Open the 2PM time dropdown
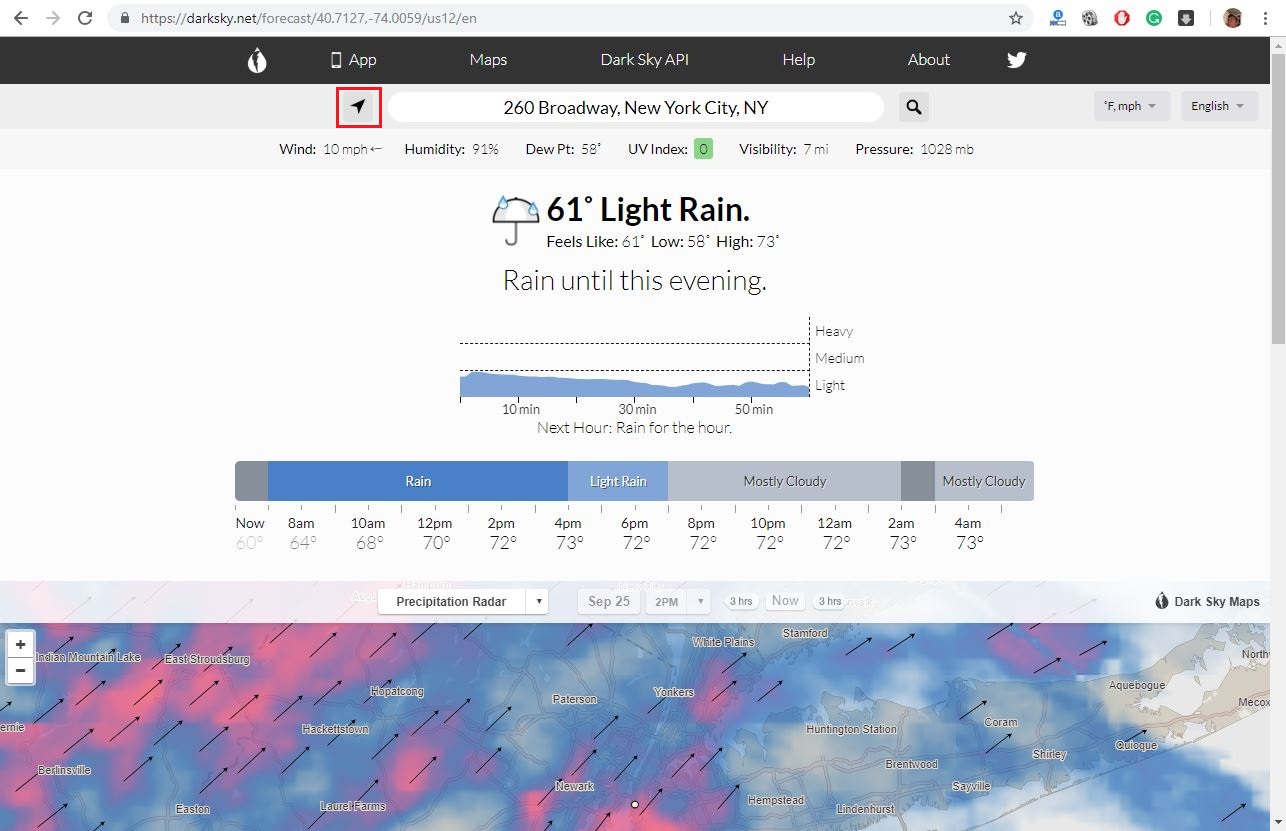Viewport: 1286px width, 831px height. (x=678, y=601)
